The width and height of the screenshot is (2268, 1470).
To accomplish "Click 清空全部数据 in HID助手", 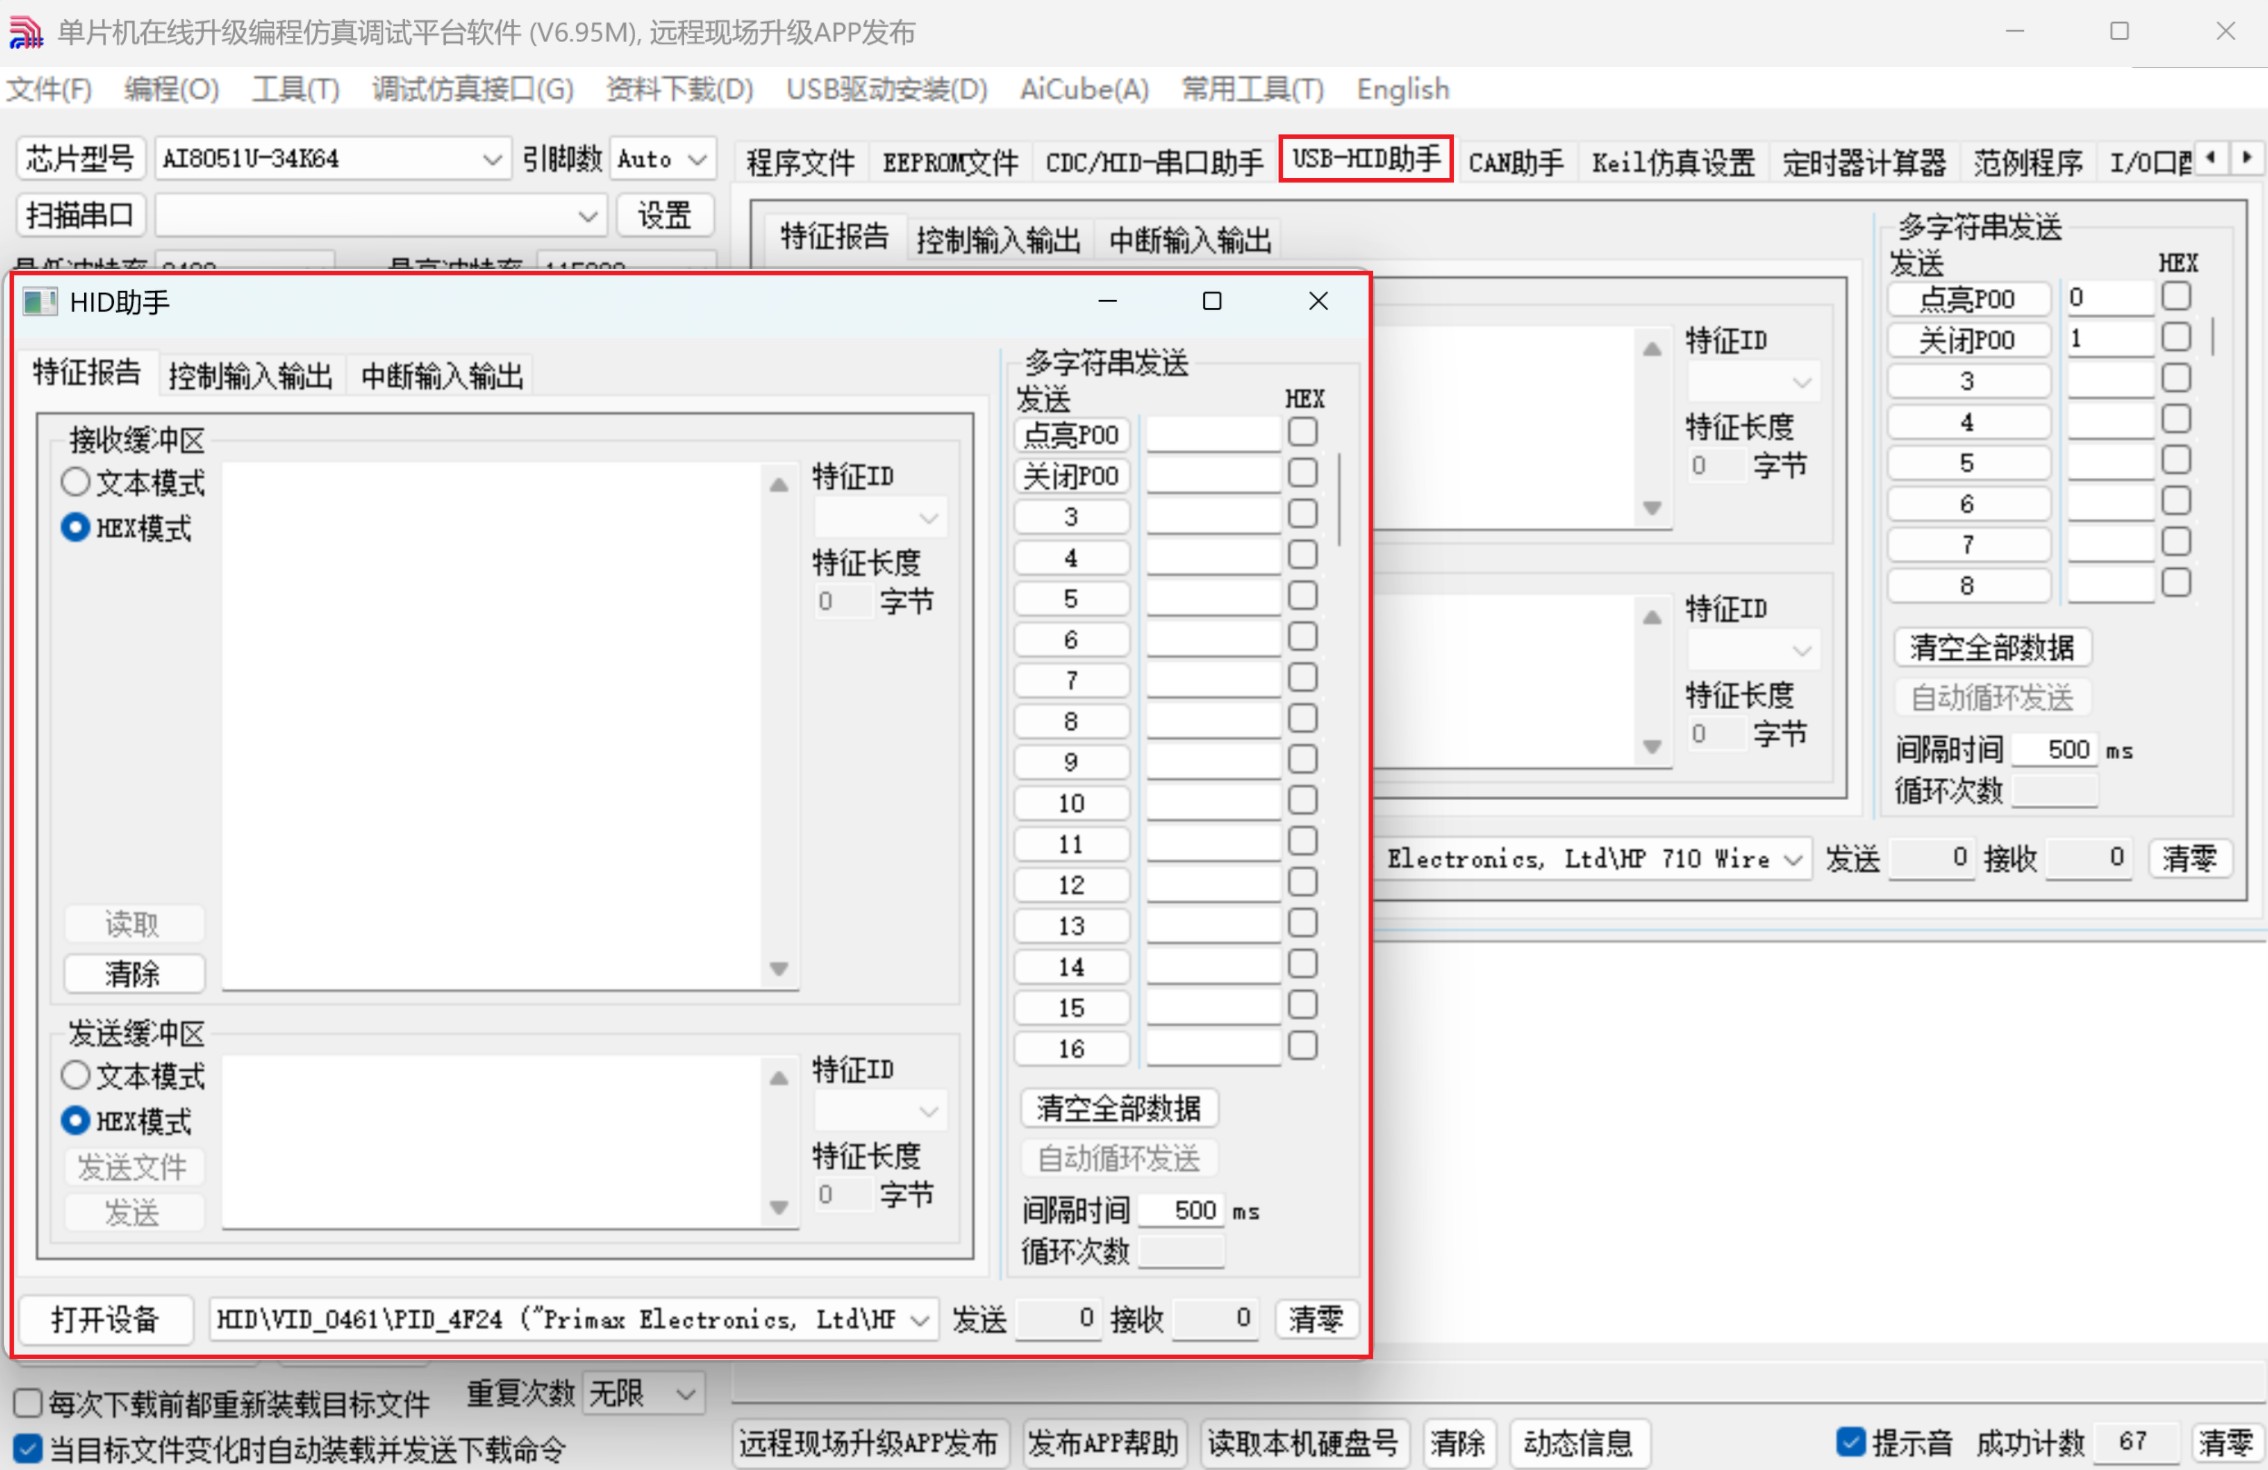I will (1119, 1108).
